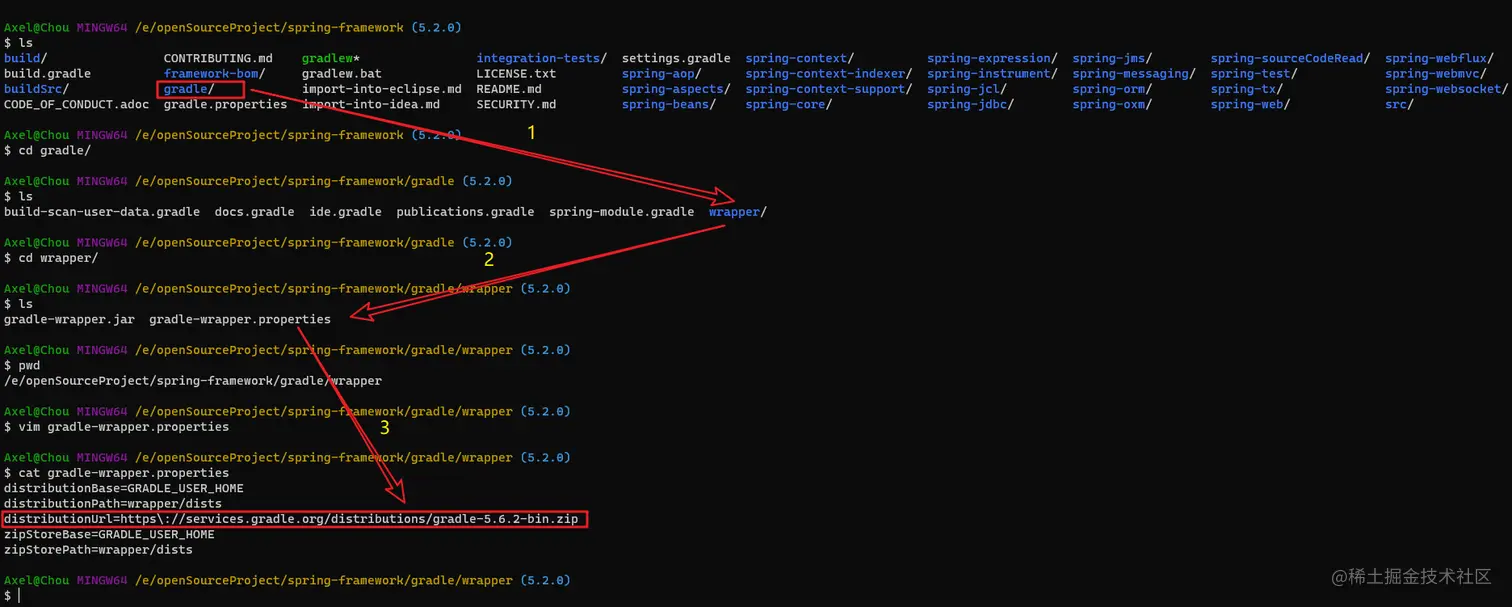The image size is (1512, 607).
Task: Click gradle.properties in the first listing
Action: tap(225, 104)
